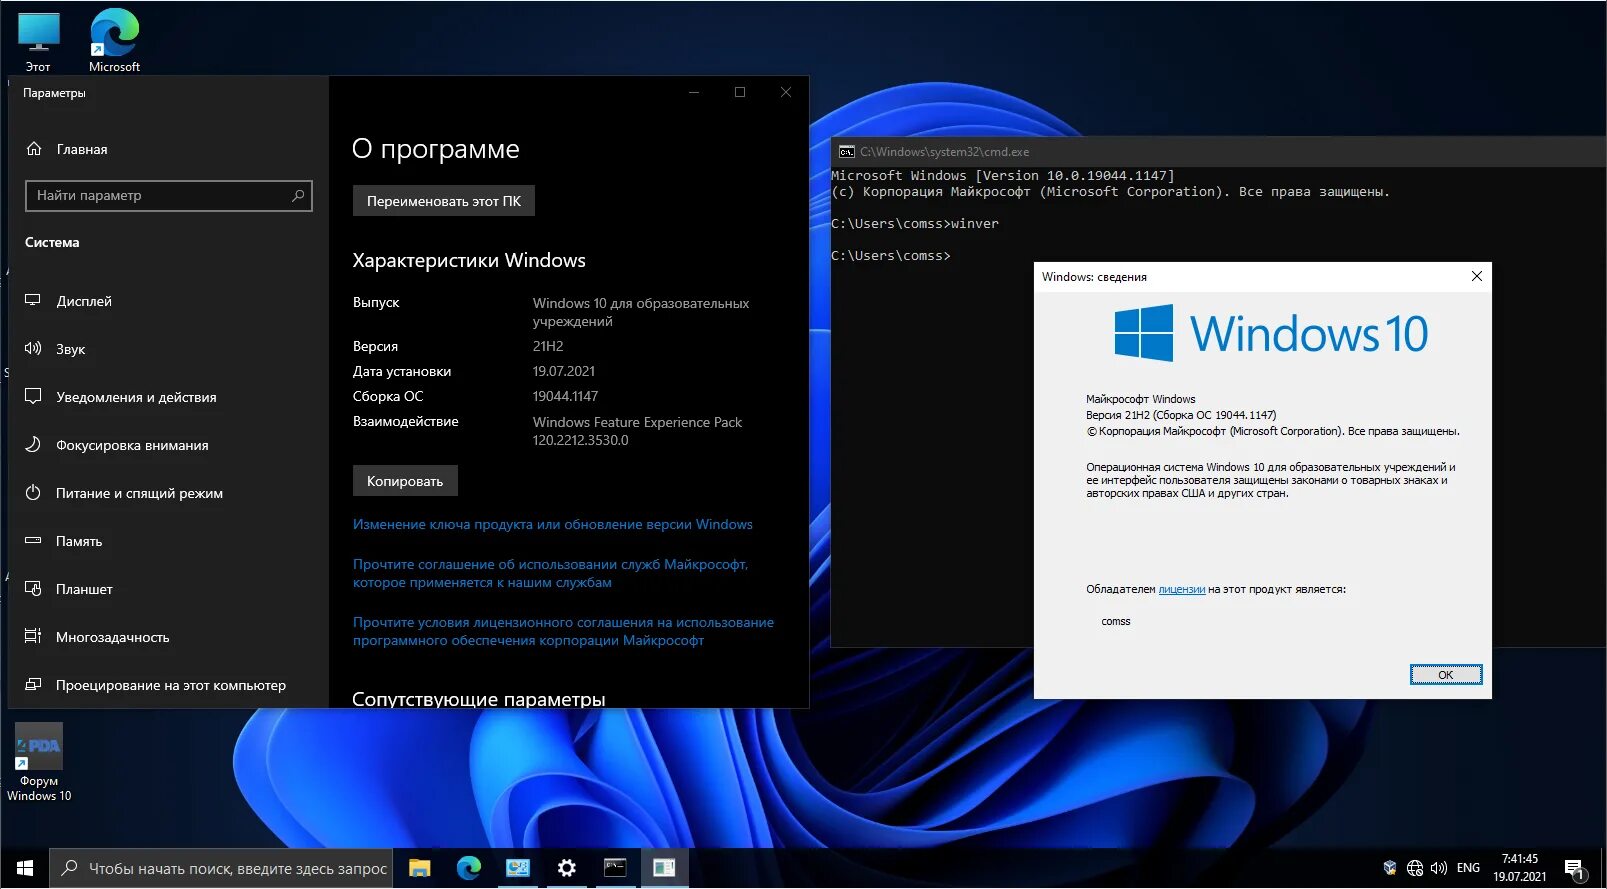Viewport: 1607px width, 889px height.
Task: Open Изменение ключа продукта link
Action: click(x=552, y=524)
